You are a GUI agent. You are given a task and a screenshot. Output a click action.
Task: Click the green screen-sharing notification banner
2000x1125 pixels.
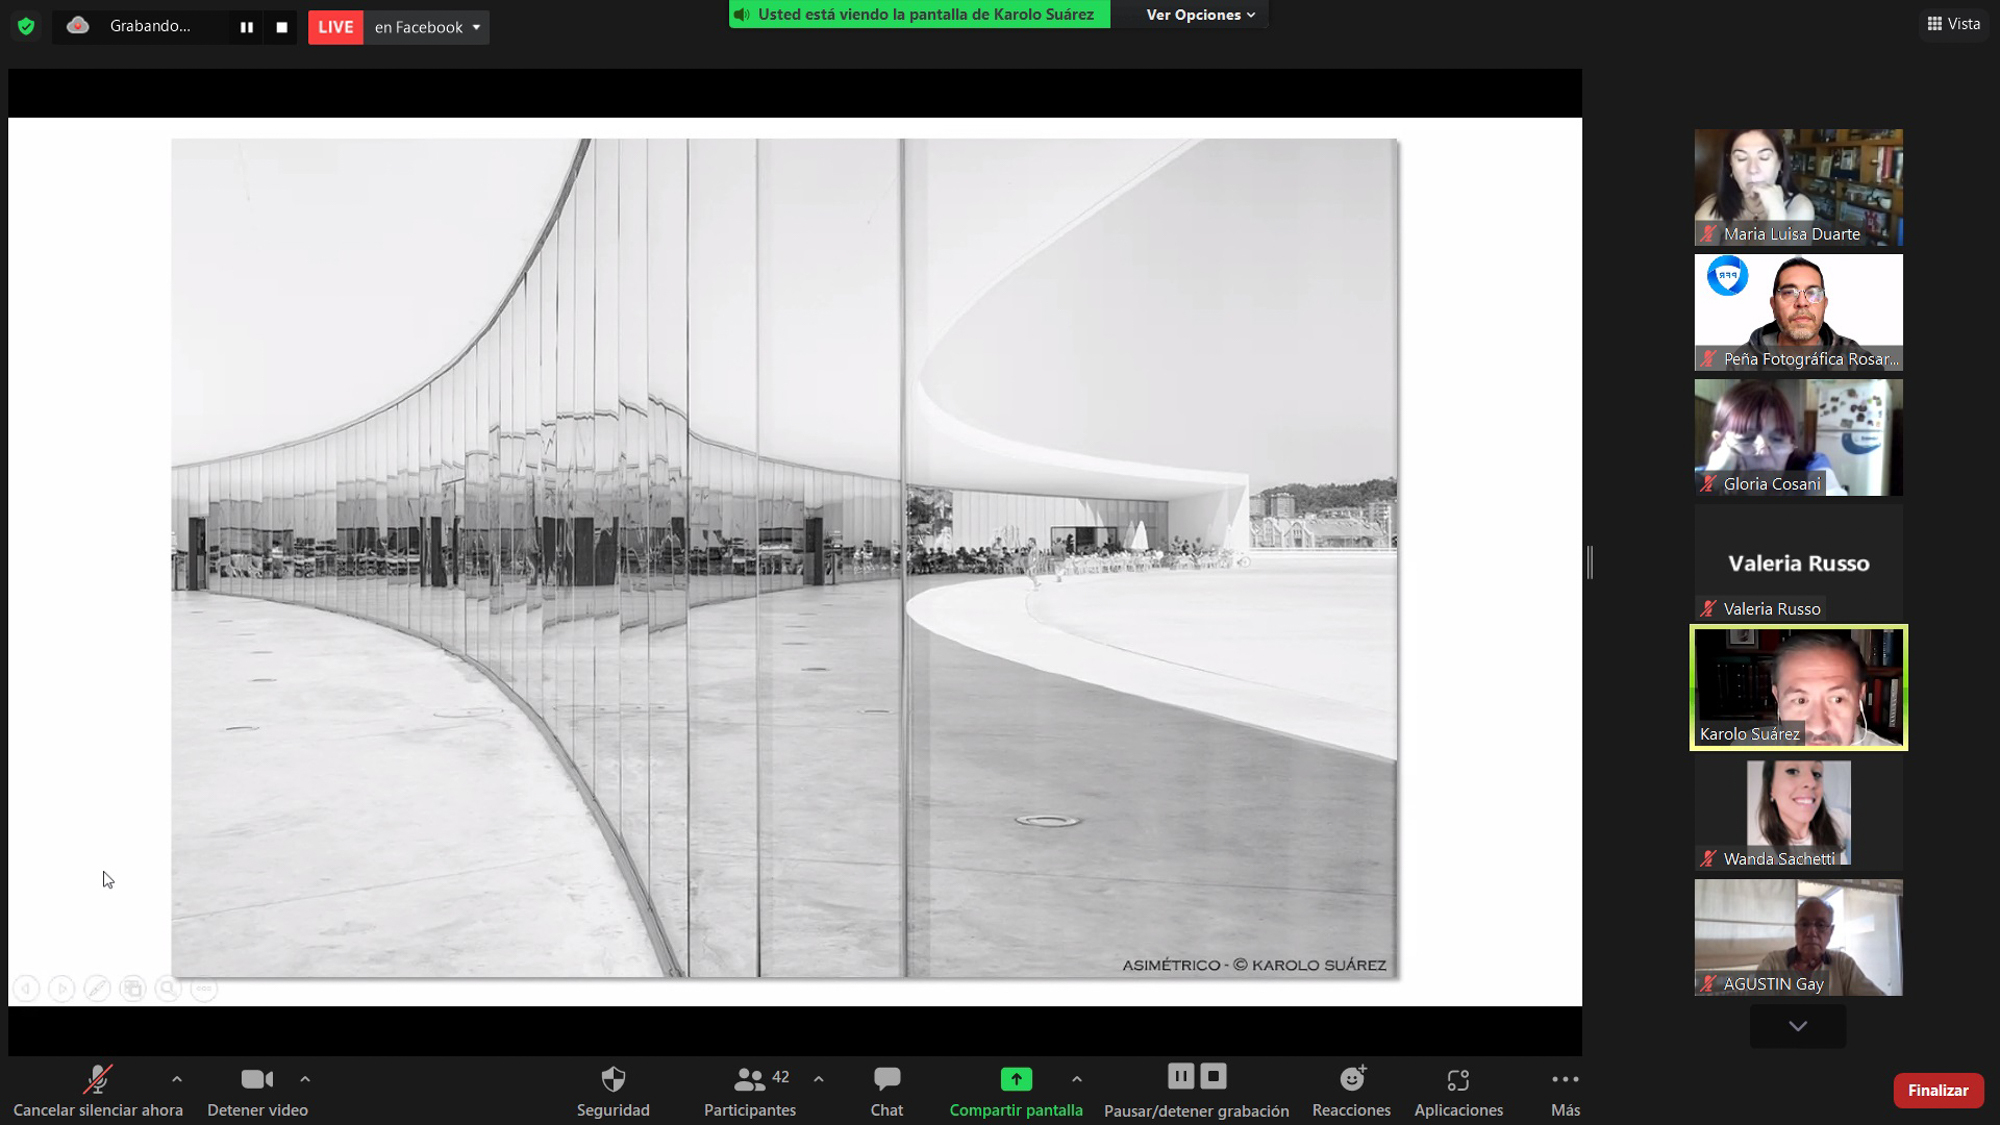tap(919, 14)
